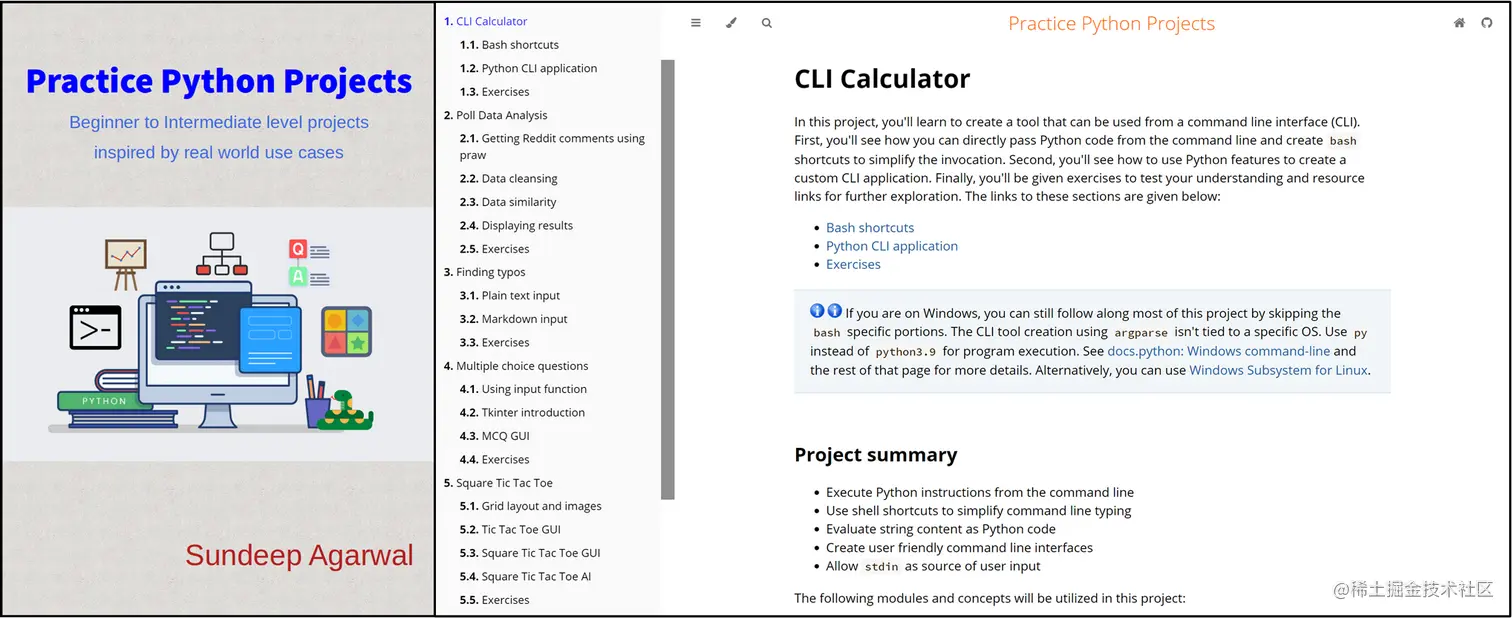Toggle the sidebar with the hamburger icon
Screen dimensions: 1512x618
(696, 23)
